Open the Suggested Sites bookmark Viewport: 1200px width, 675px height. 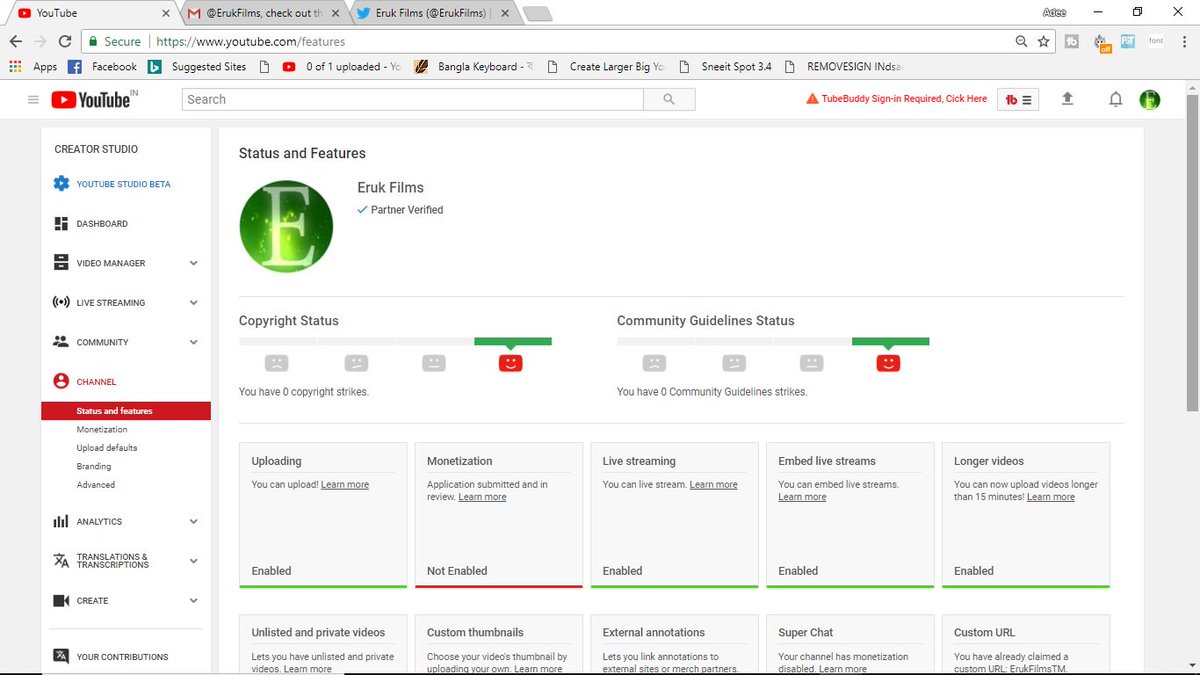[x=196, y=67]
